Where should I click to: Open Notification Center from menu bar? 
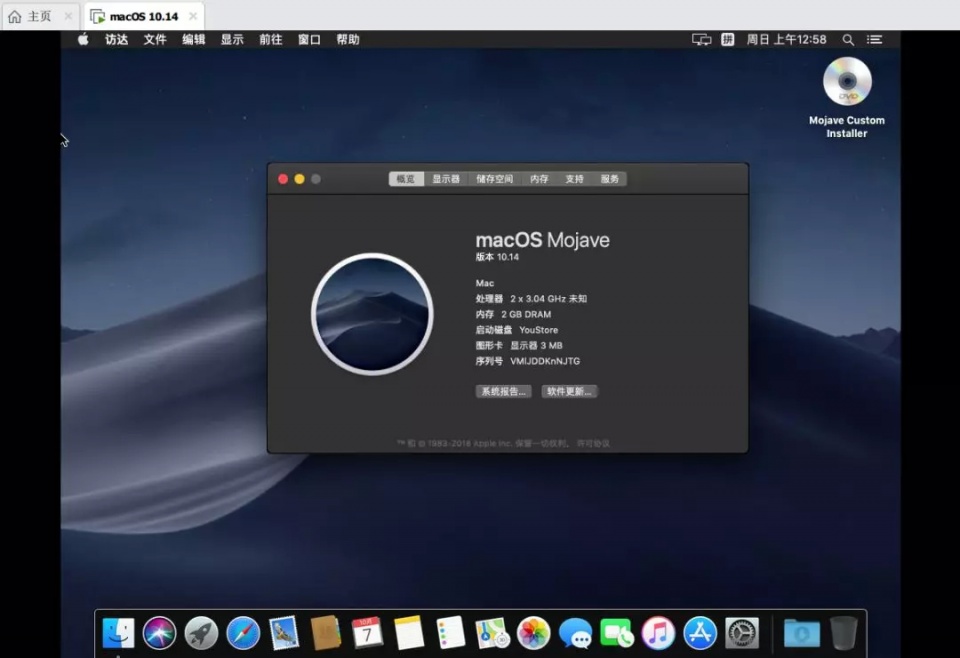[874, 40]
